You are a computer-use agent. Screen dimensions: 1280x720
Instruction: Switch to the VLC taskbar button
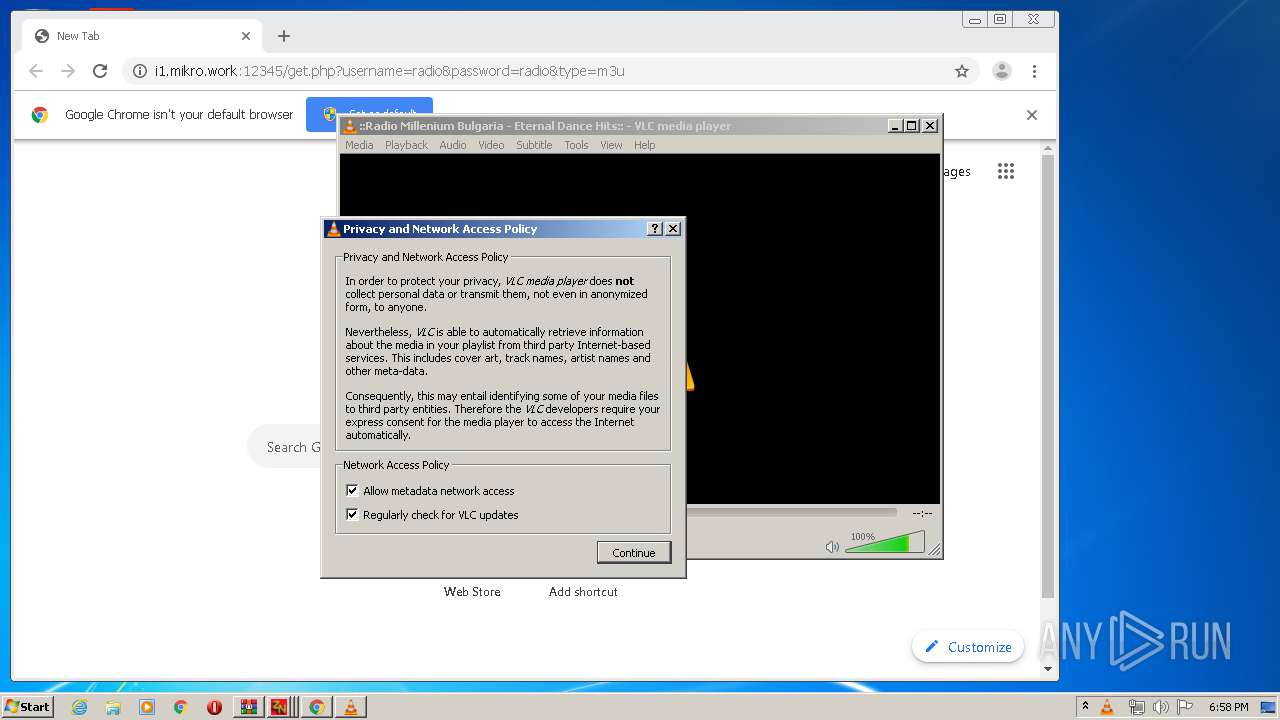[x=351, y=707]
